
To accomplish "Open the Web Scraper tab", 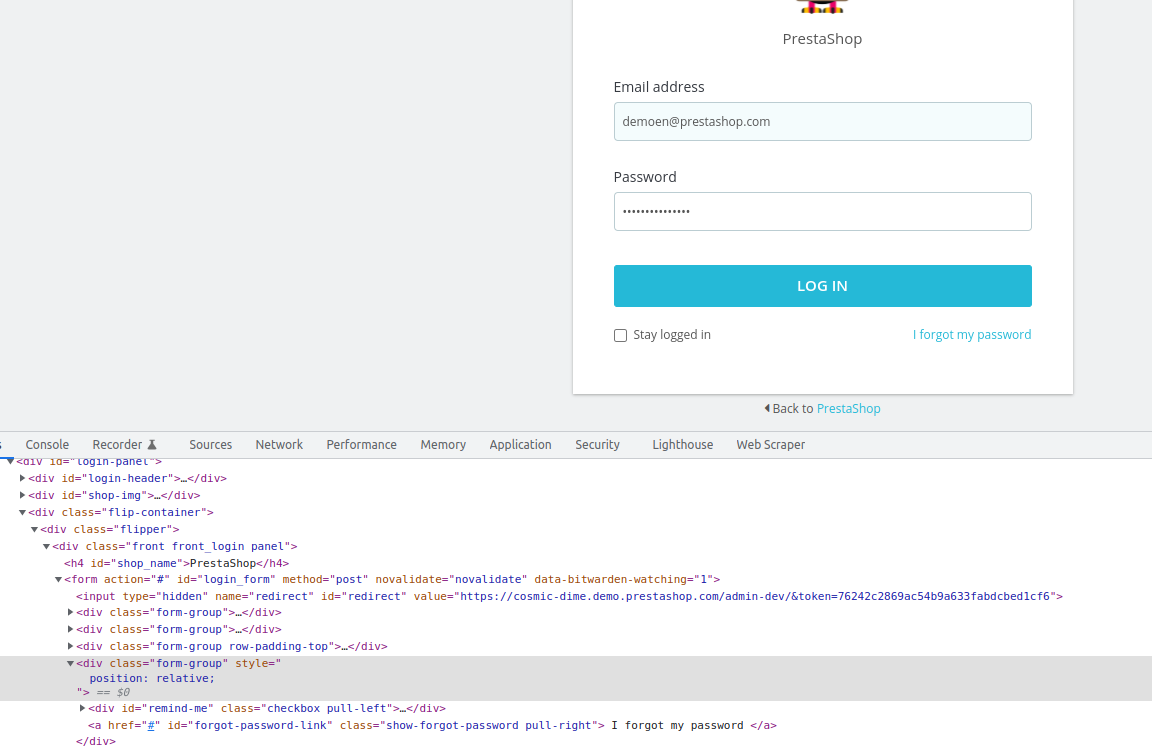I will pyautogui.click(x=770, y=444).
